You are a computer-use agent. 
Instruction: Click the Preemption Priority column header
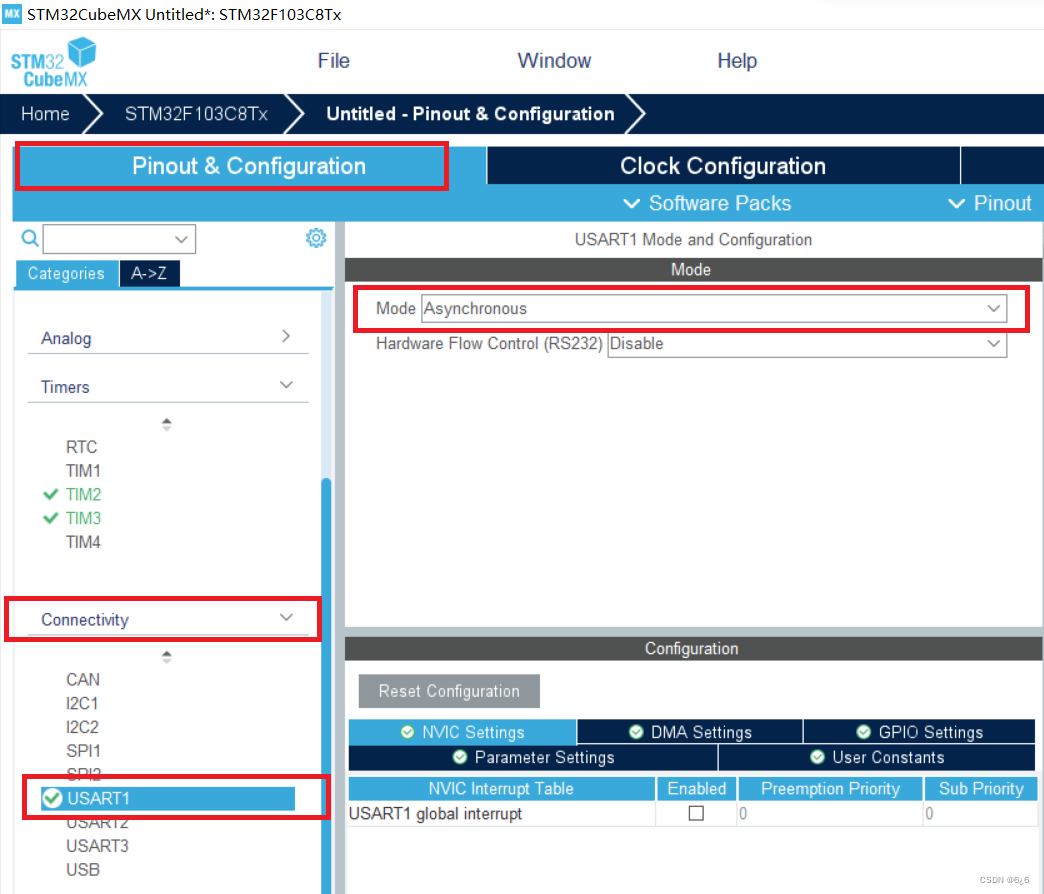tap(830, 789)
